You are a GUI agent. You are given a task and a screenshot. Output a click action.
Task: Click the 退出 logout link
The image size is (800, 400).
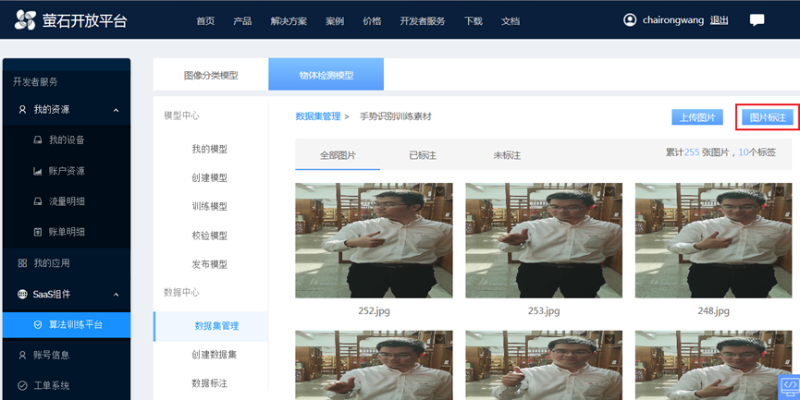[x=719, y=20]
